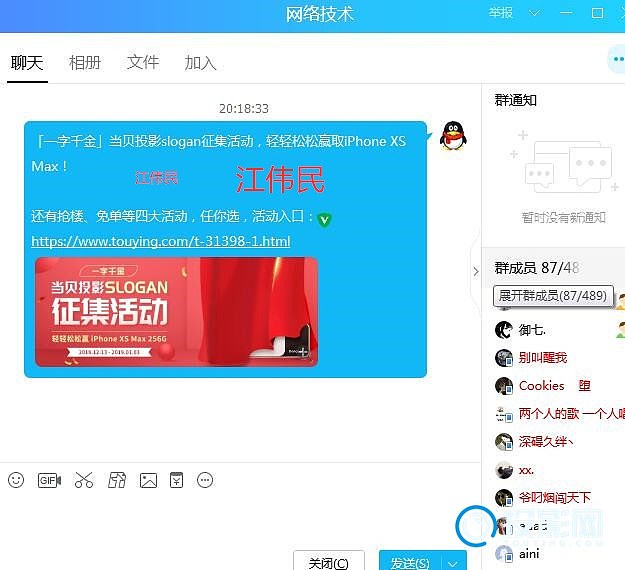Viewport: 625px width, 570px height.
Task: Expand the send options arrow beside 发送
Action: [456, 563]
